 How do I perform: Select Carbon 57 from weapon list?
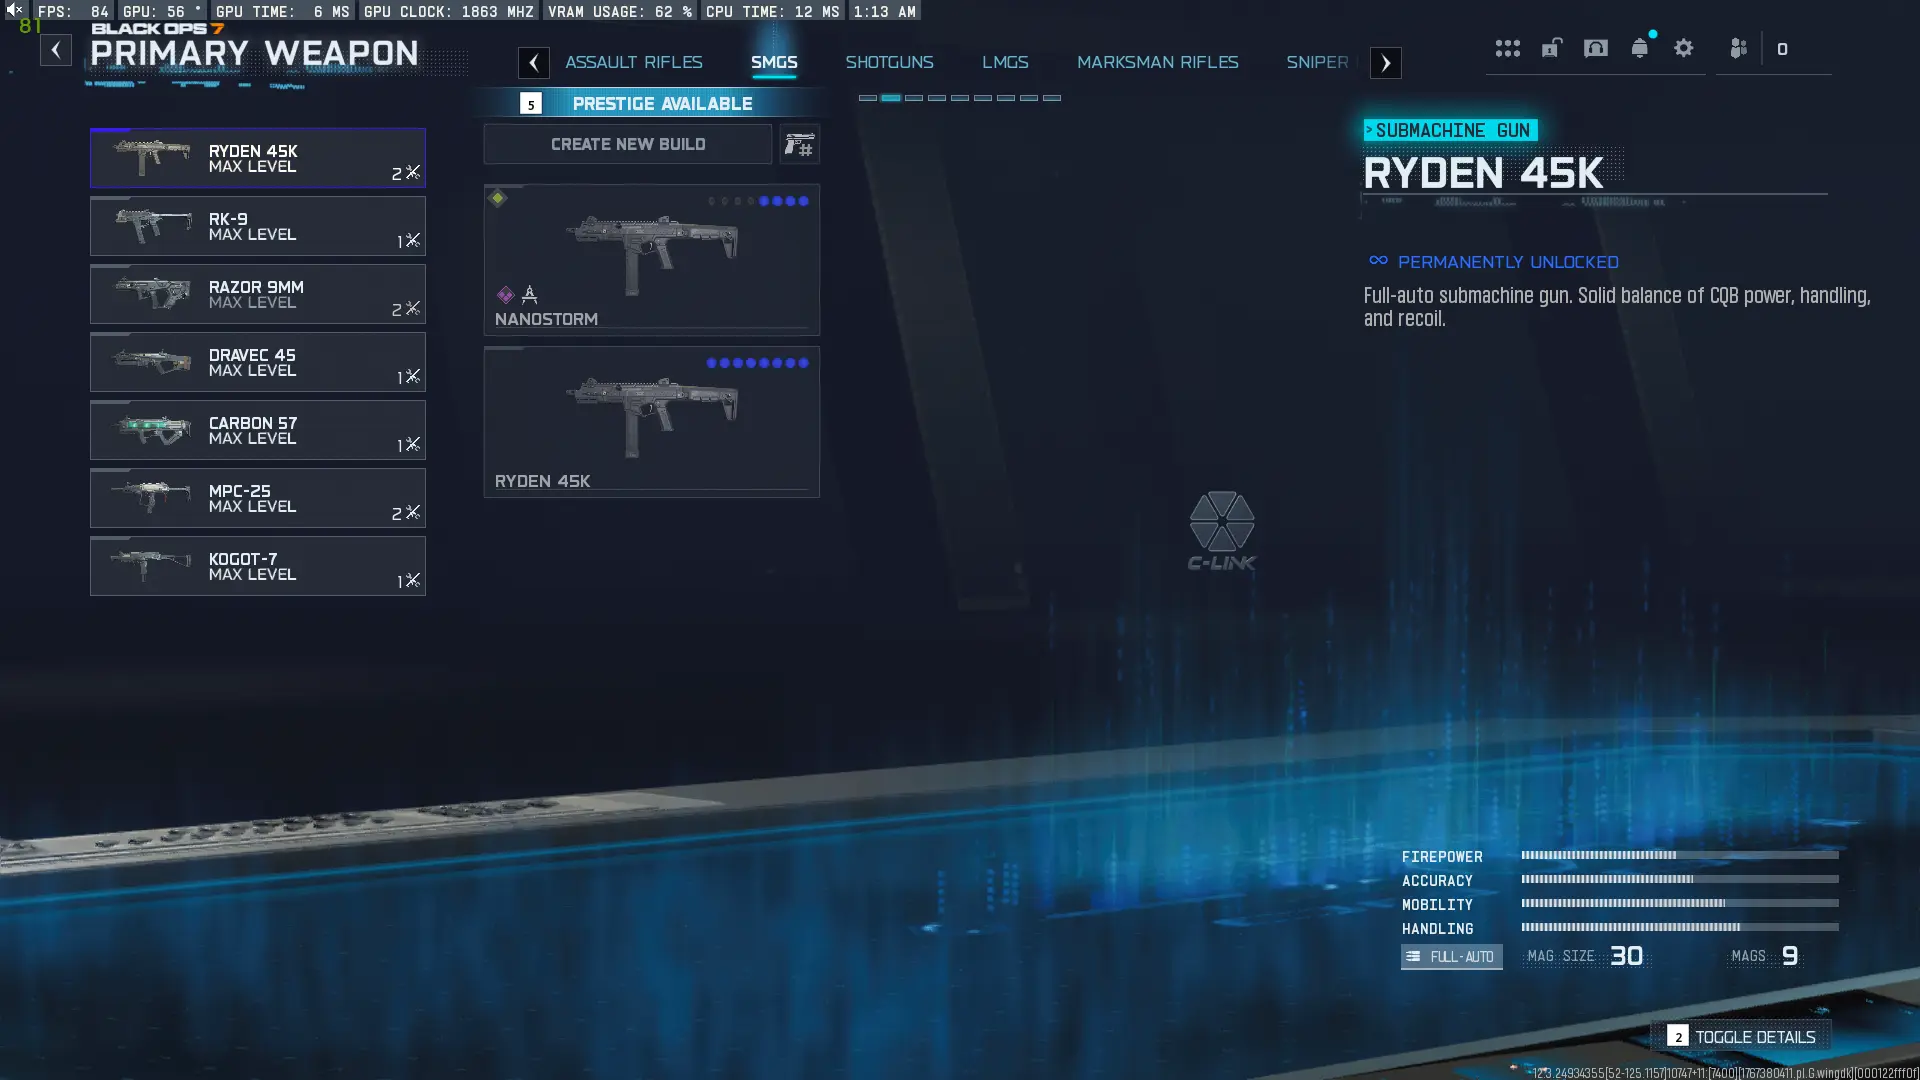[x=257, y=430]
